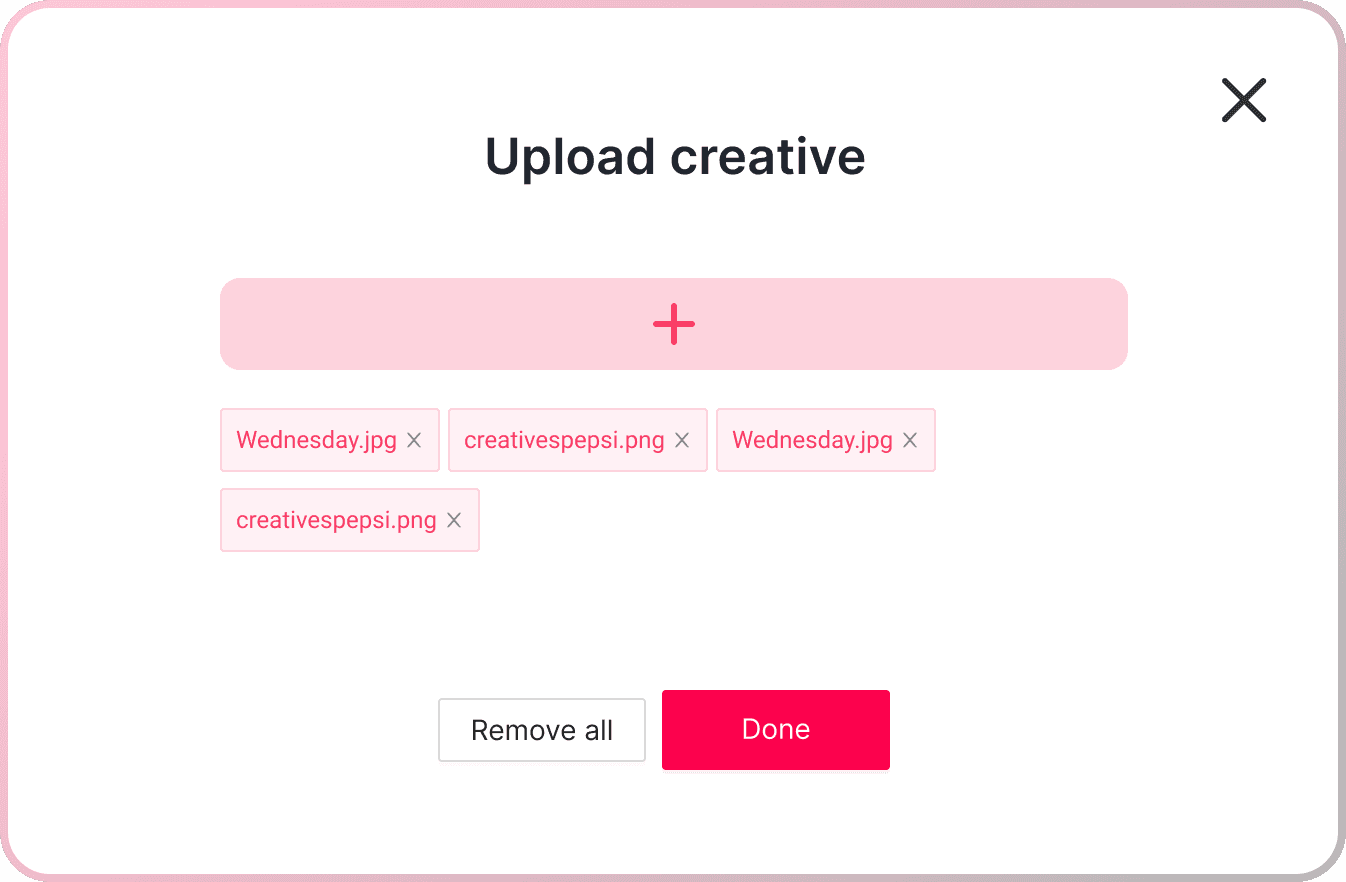The height and width of the screenshot is (882, 1346).
Task: Click the word "creative" in the dialog title
Action: pos(767,157)
